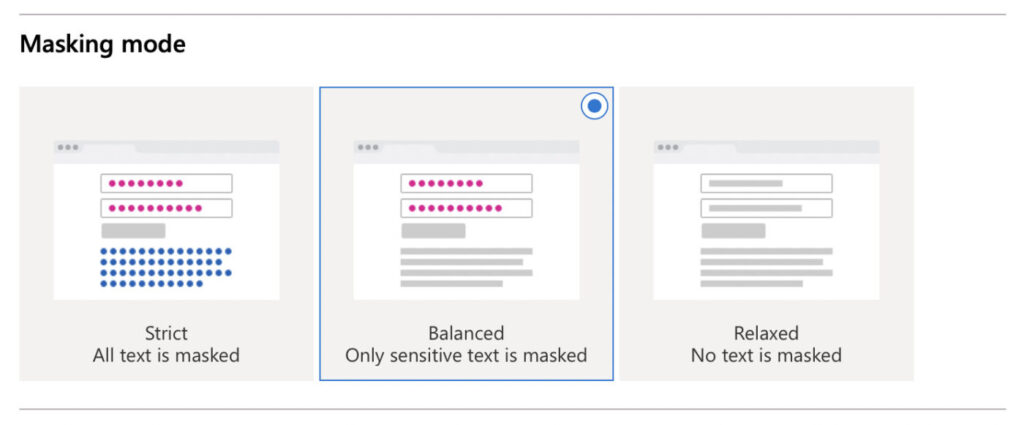The image size is (1024, 425).
Task: Click the Balanced mode preview illustration
Action: click(x=466, y=220)
